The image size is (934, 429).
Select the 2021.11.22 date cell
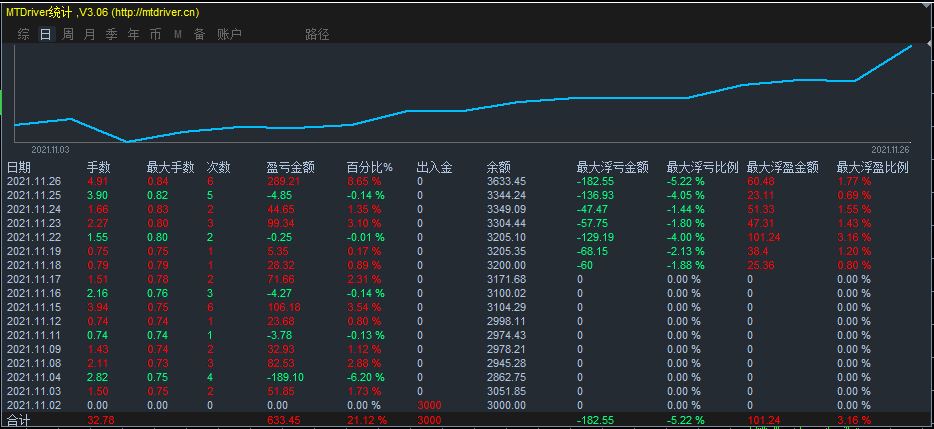pyautogui.click(x=34, y=237)
